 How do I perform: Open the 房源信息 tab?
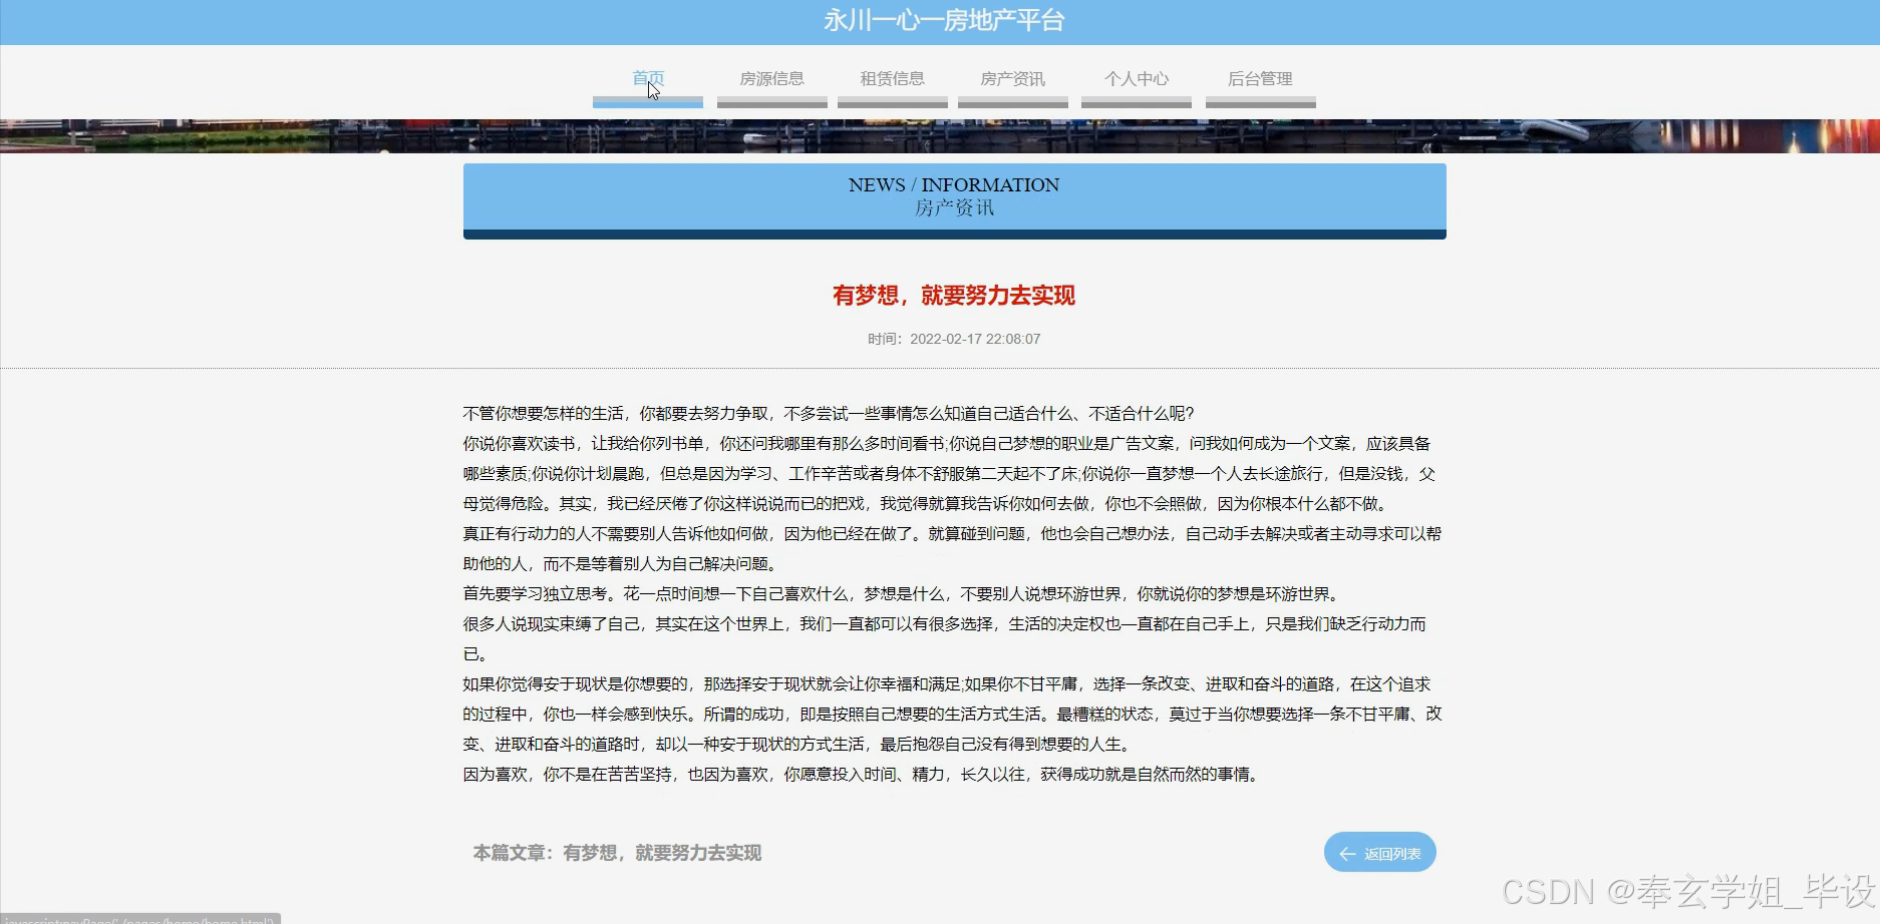pyautogui.click(x=771, y=78)
